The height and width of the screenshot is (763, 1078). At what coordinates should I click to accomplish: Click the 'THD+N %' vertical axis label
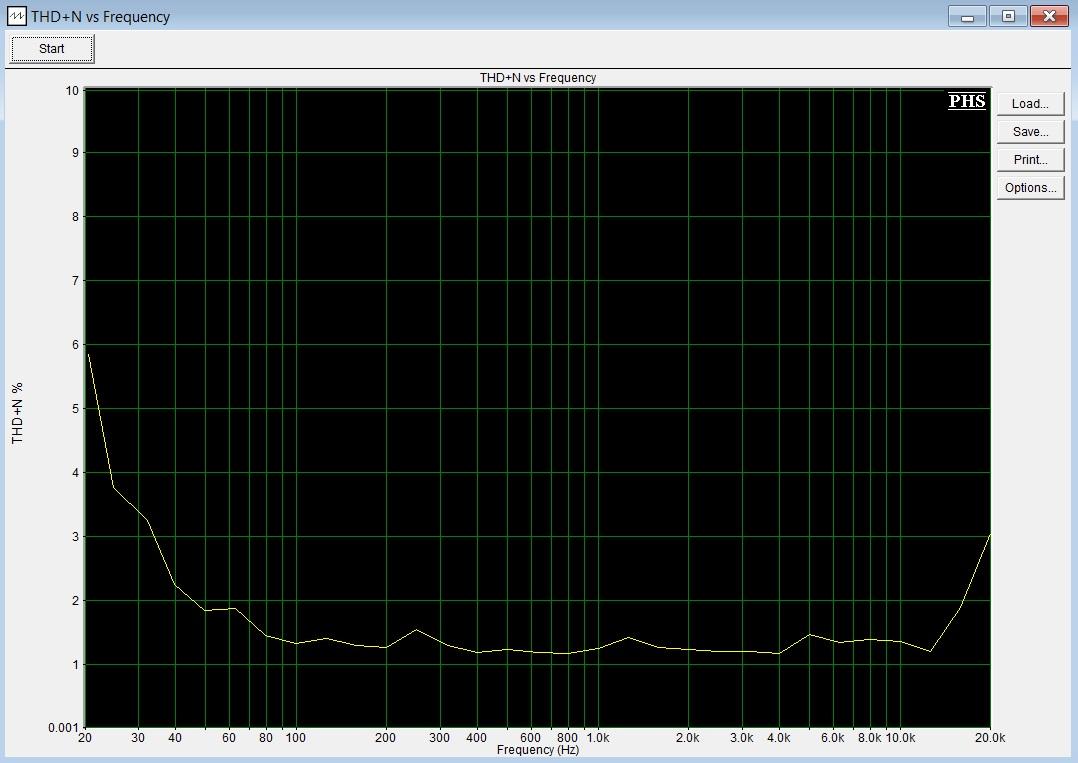[x=17, y=412]
